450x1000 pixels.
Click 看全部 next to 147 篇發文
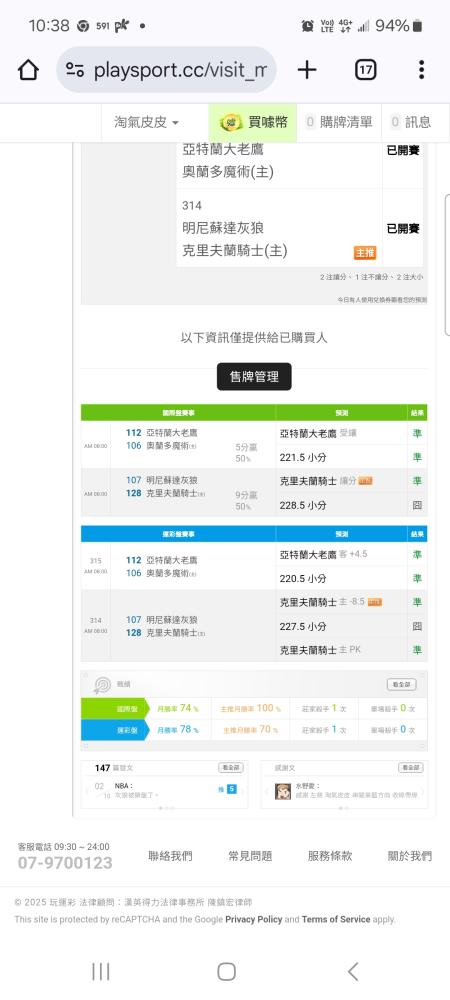231,768
